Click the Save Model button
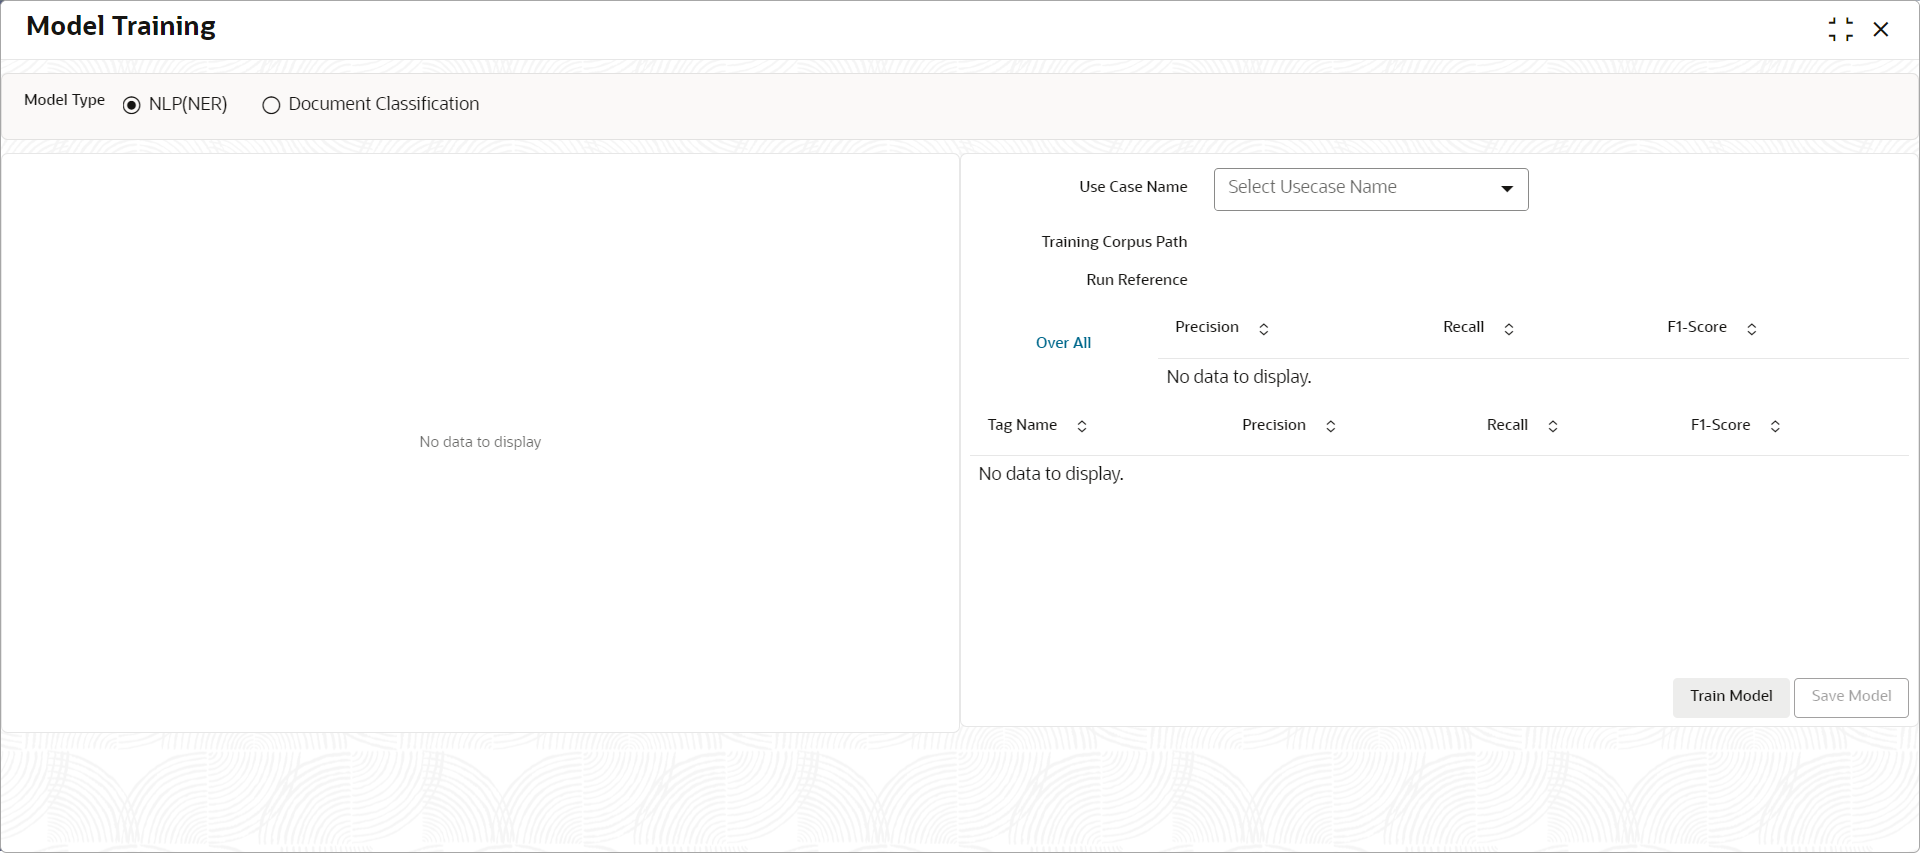This screenshot has height=853, width=1920. pos(1851,697)
